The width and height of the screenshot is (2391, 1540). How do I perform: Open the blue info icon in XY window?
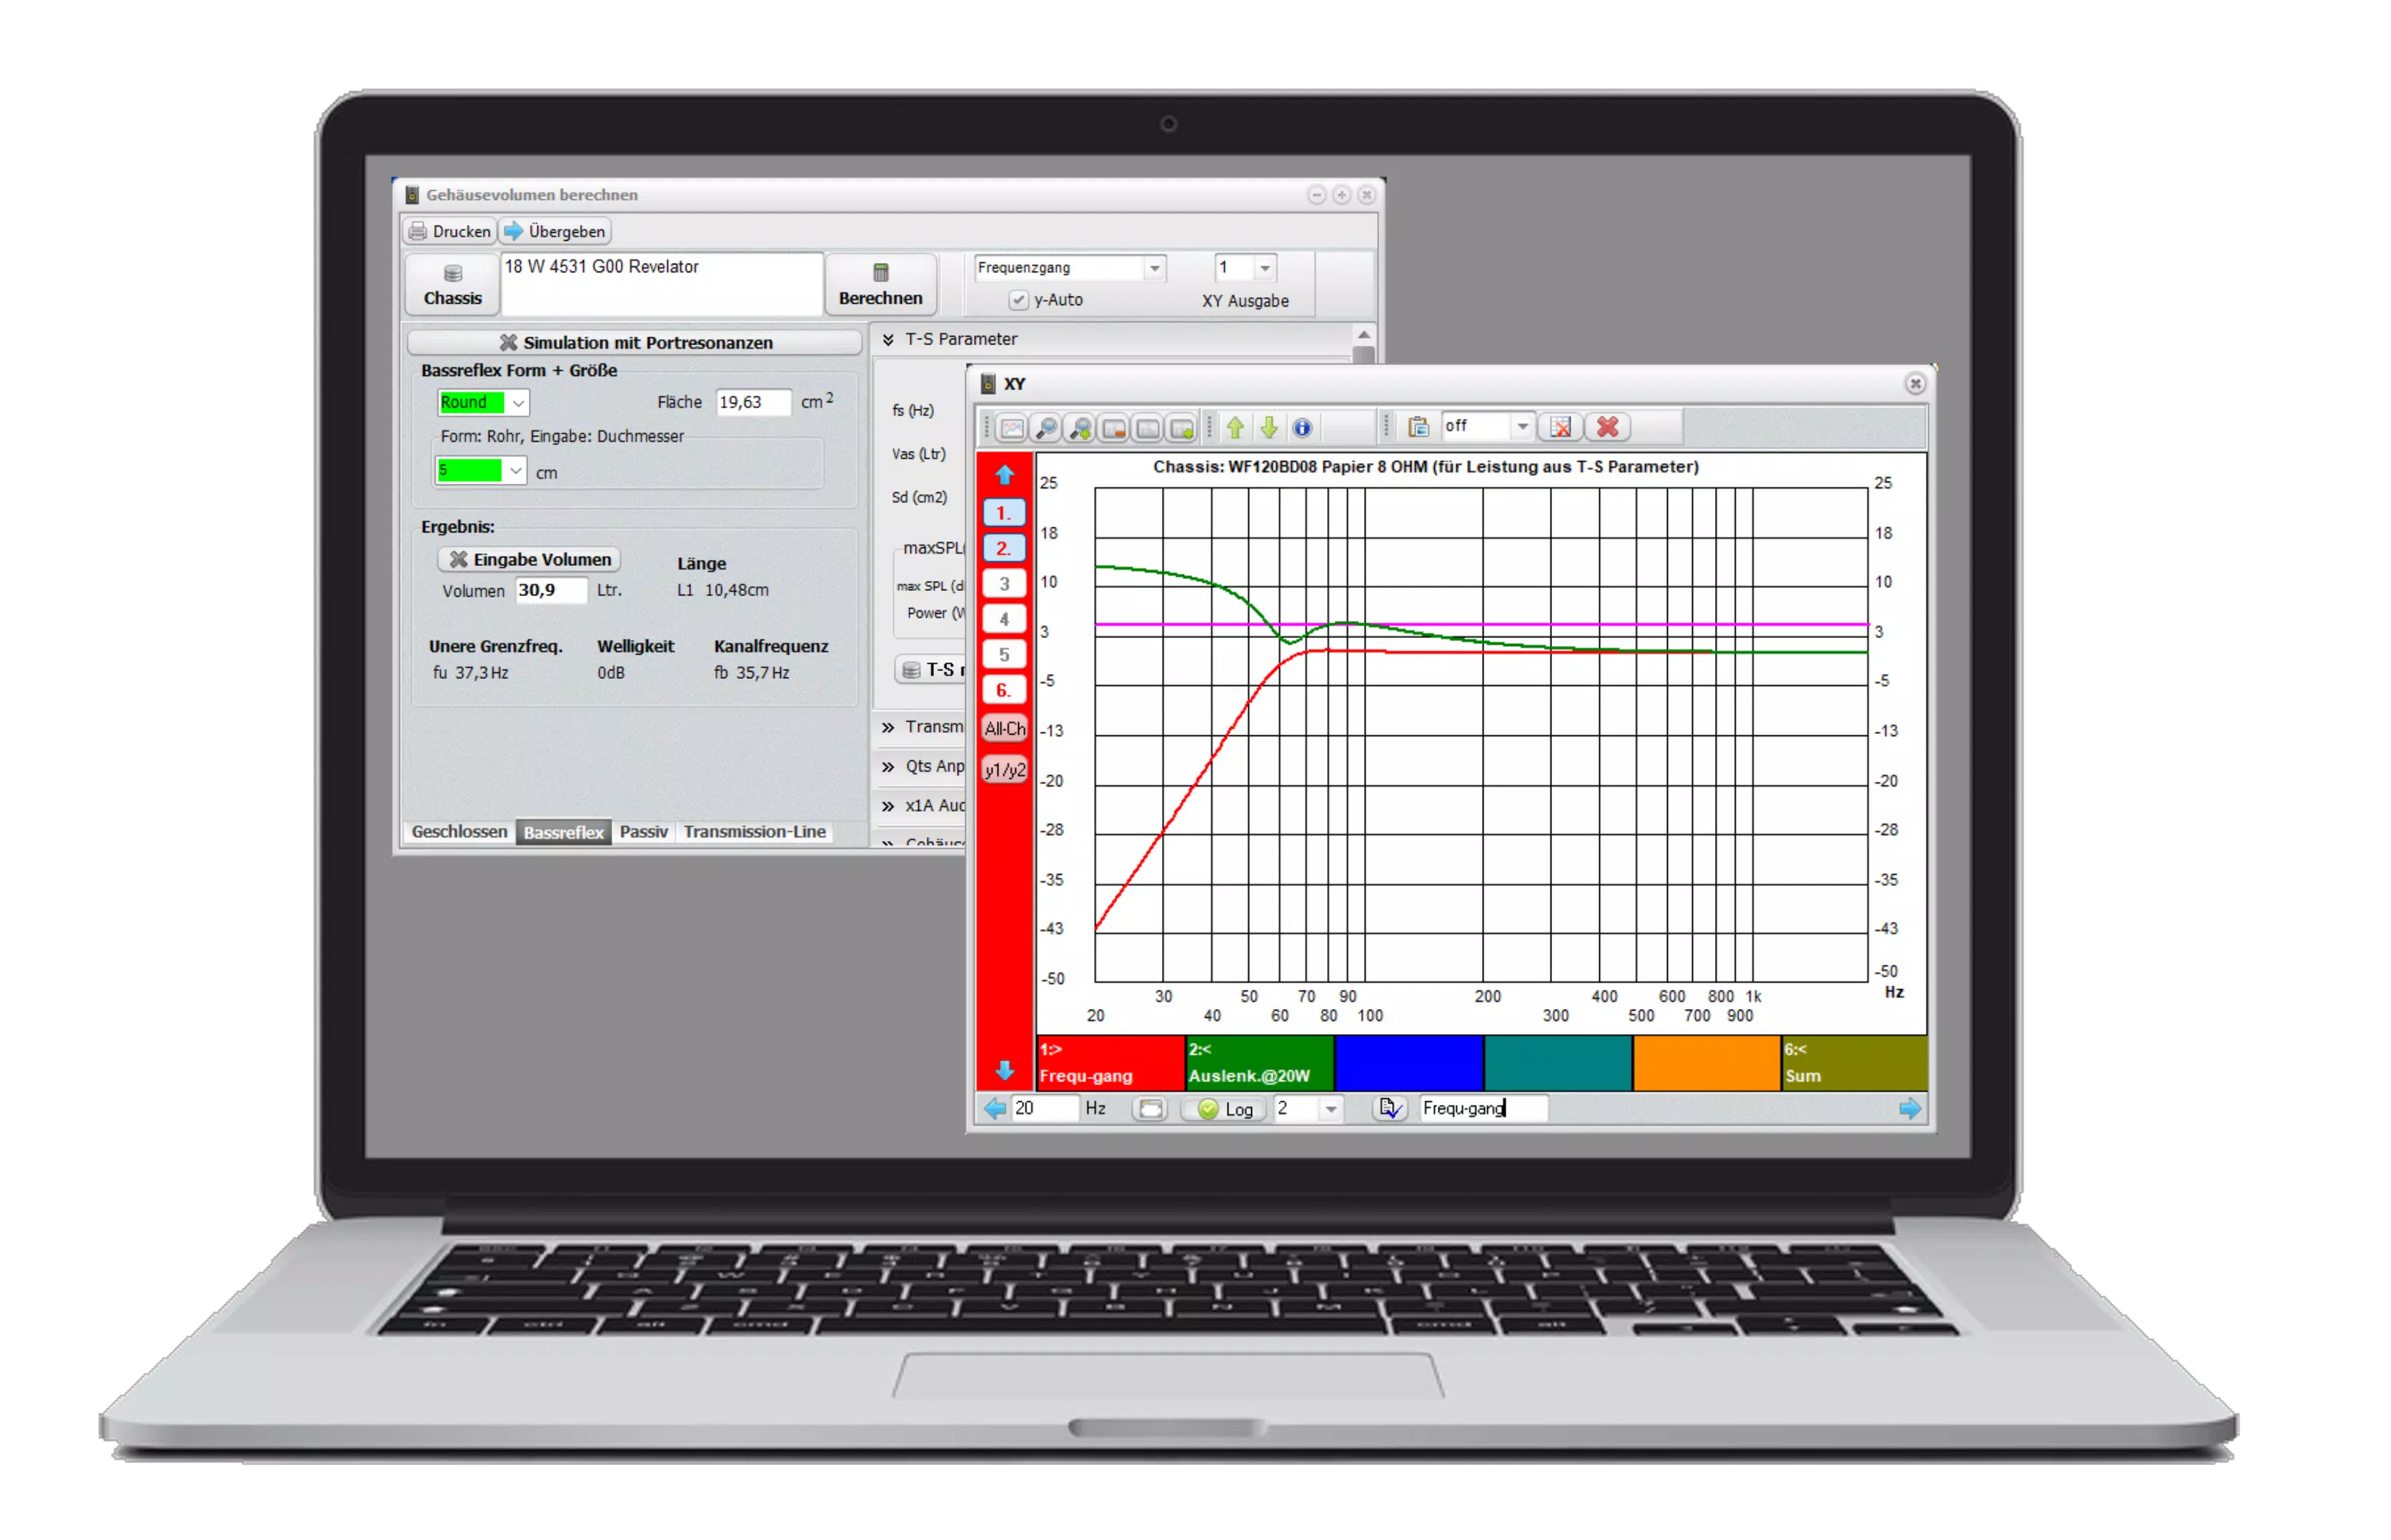[1302, 428]
